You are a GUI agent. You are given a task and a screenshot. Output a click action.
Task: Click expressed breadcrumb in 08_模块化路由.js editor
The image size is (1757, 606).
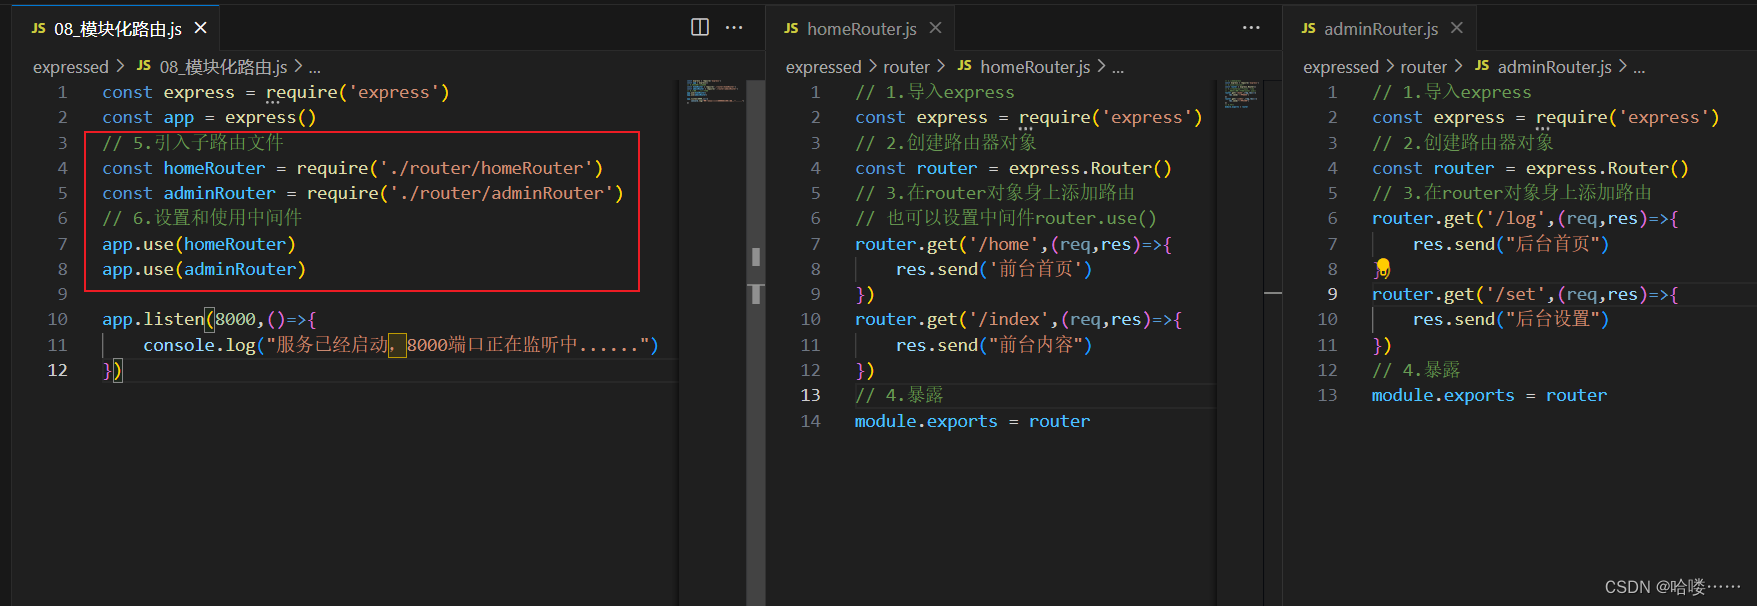coord(70,67)
